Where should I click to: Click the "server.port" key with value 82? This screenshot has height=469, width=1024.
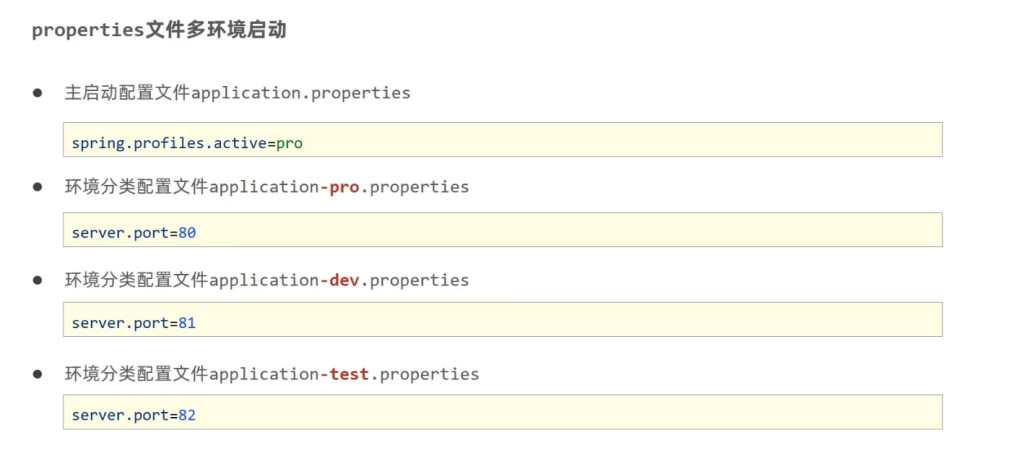point(119,414)
